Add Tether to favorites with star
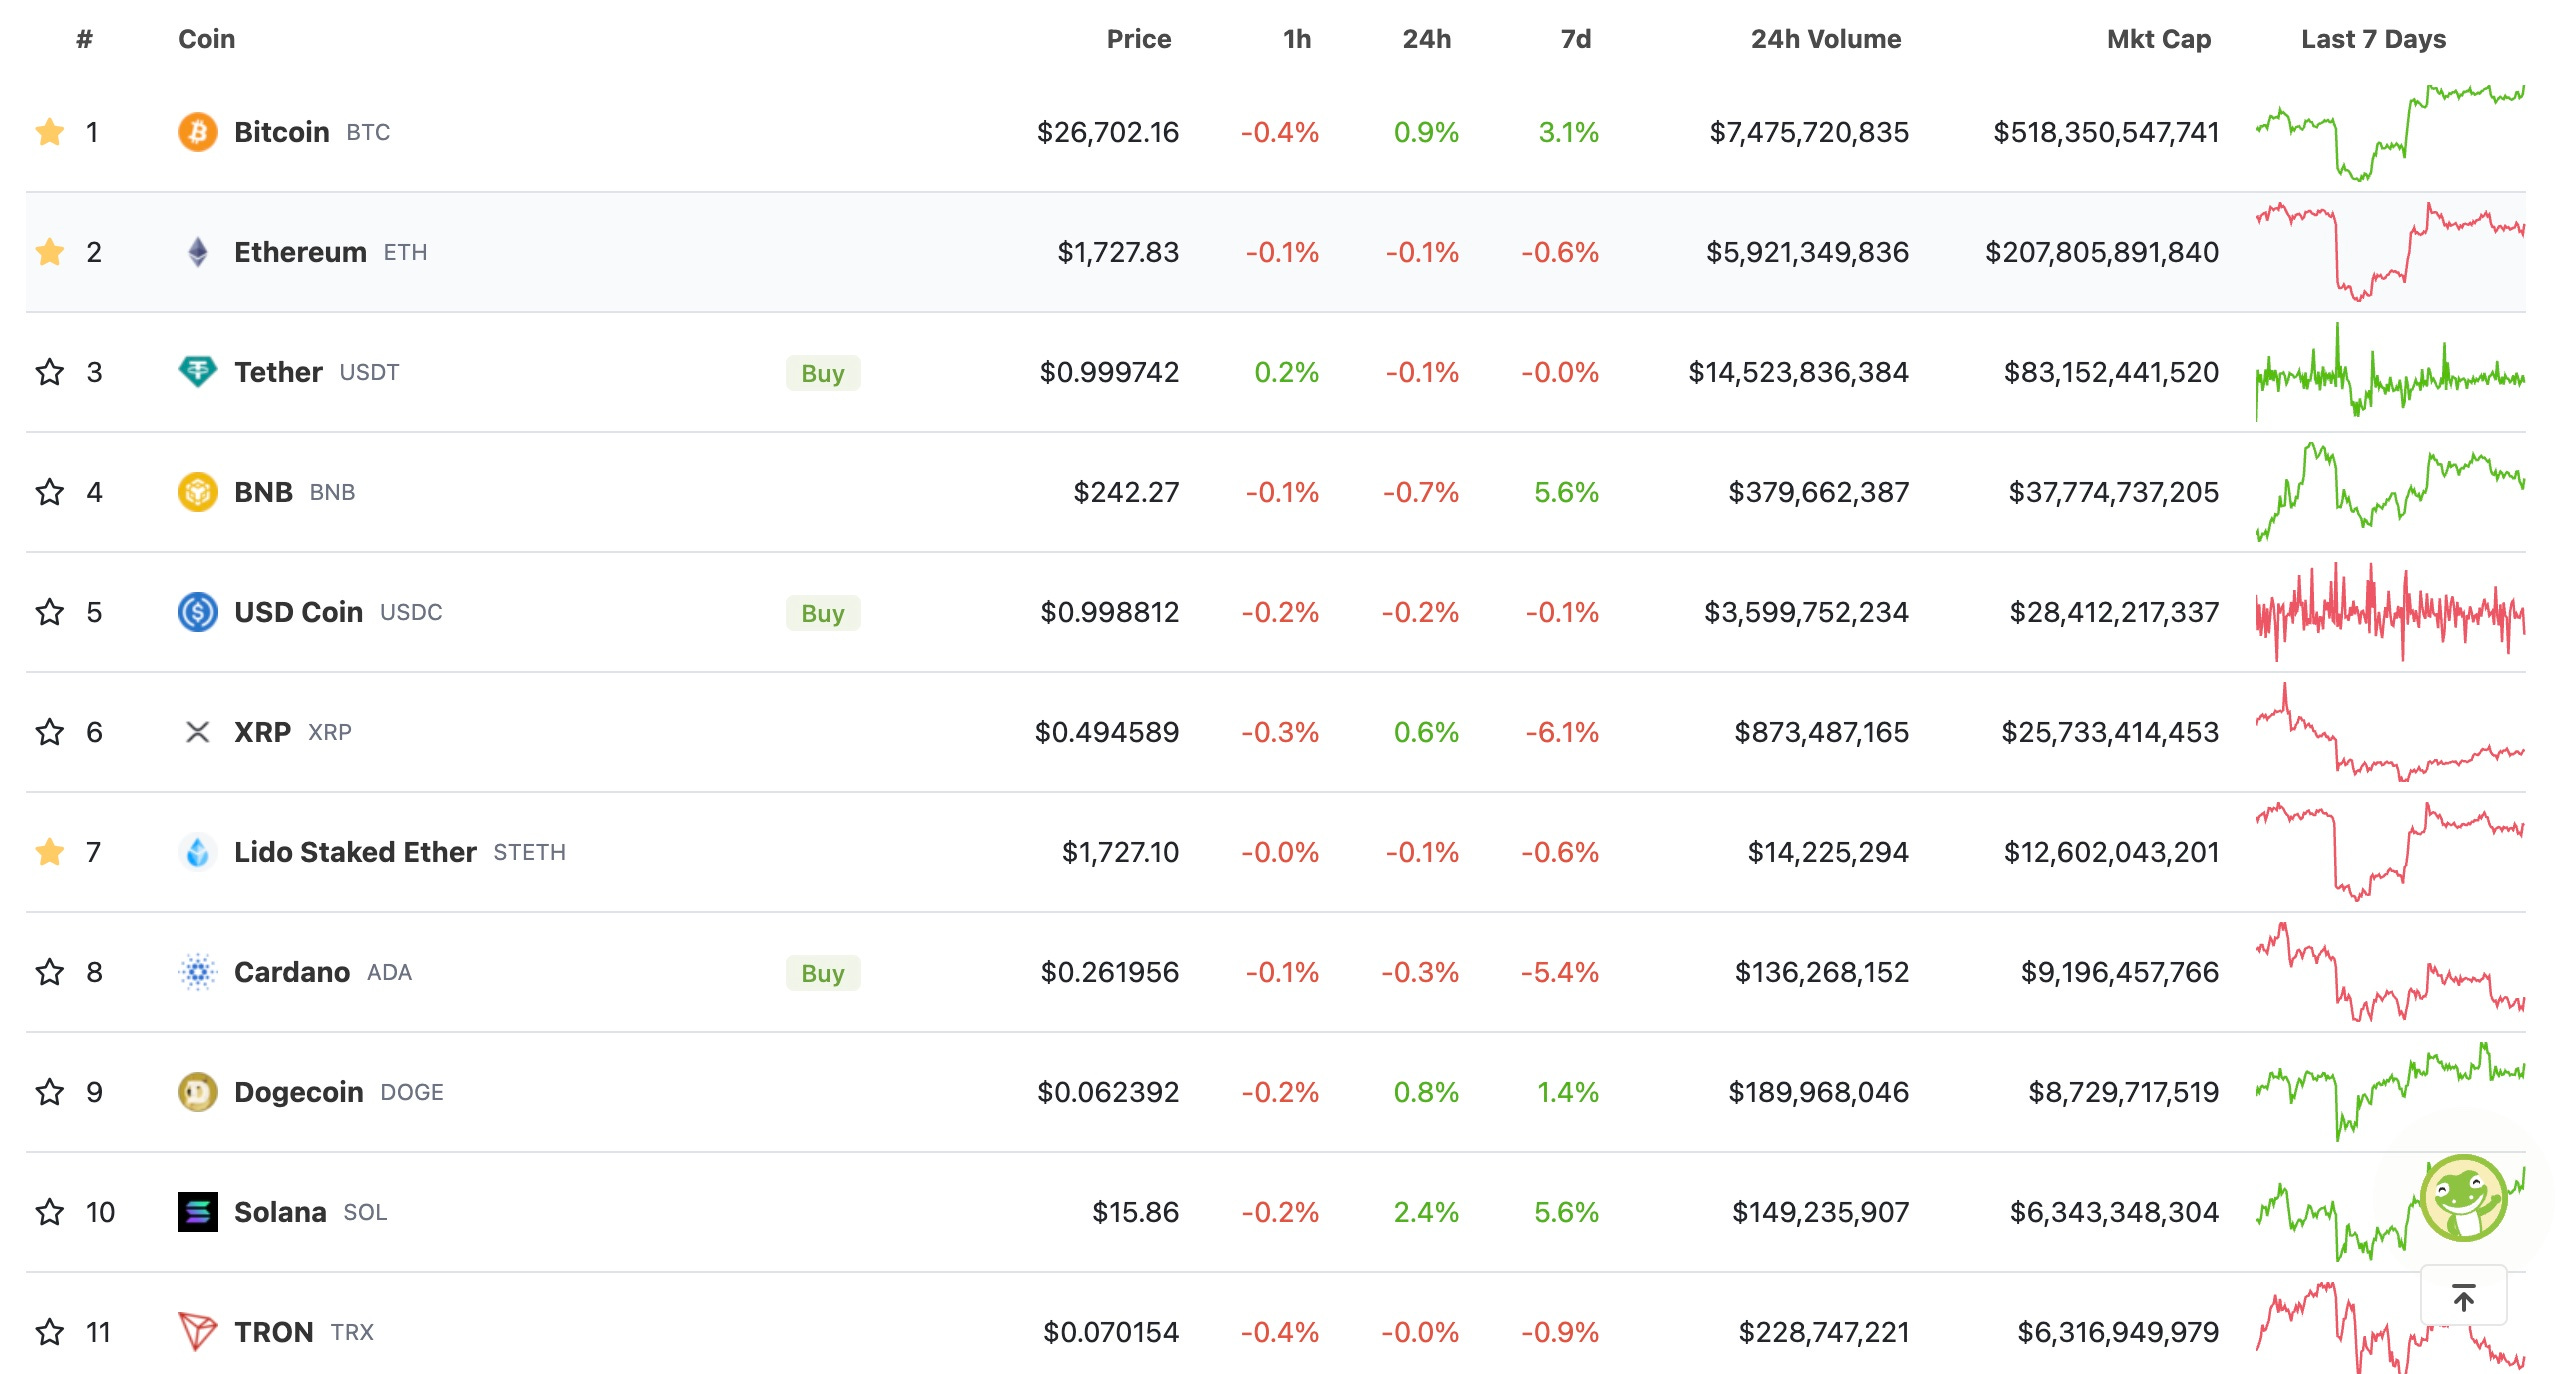This screenshot has height=1374, width=2556. click(49, 372)
